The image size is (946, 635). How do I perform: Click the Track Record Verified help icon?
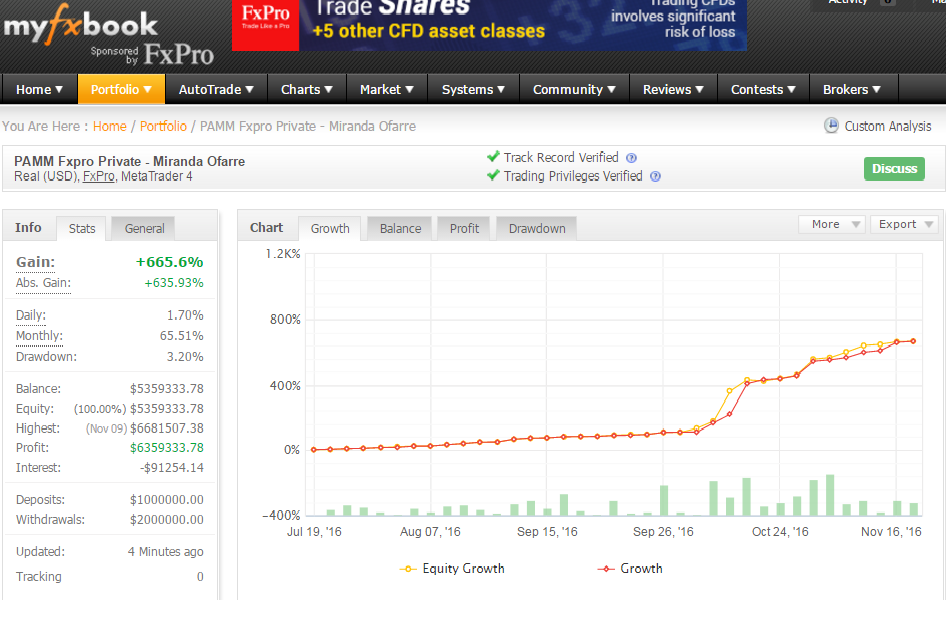point(631,158)
